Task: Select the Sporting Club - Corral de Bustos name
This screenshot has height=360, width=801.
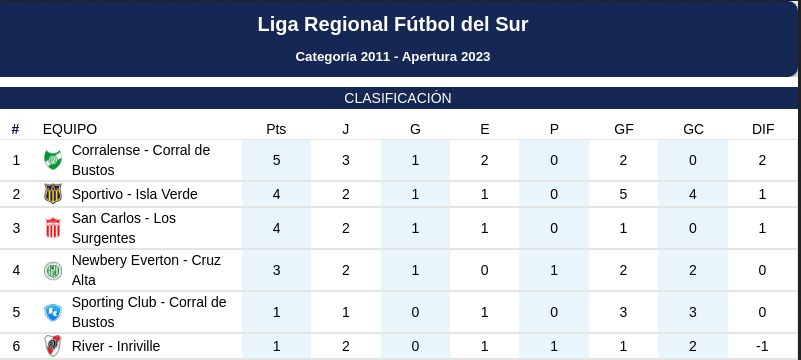Action: (149, 312)
